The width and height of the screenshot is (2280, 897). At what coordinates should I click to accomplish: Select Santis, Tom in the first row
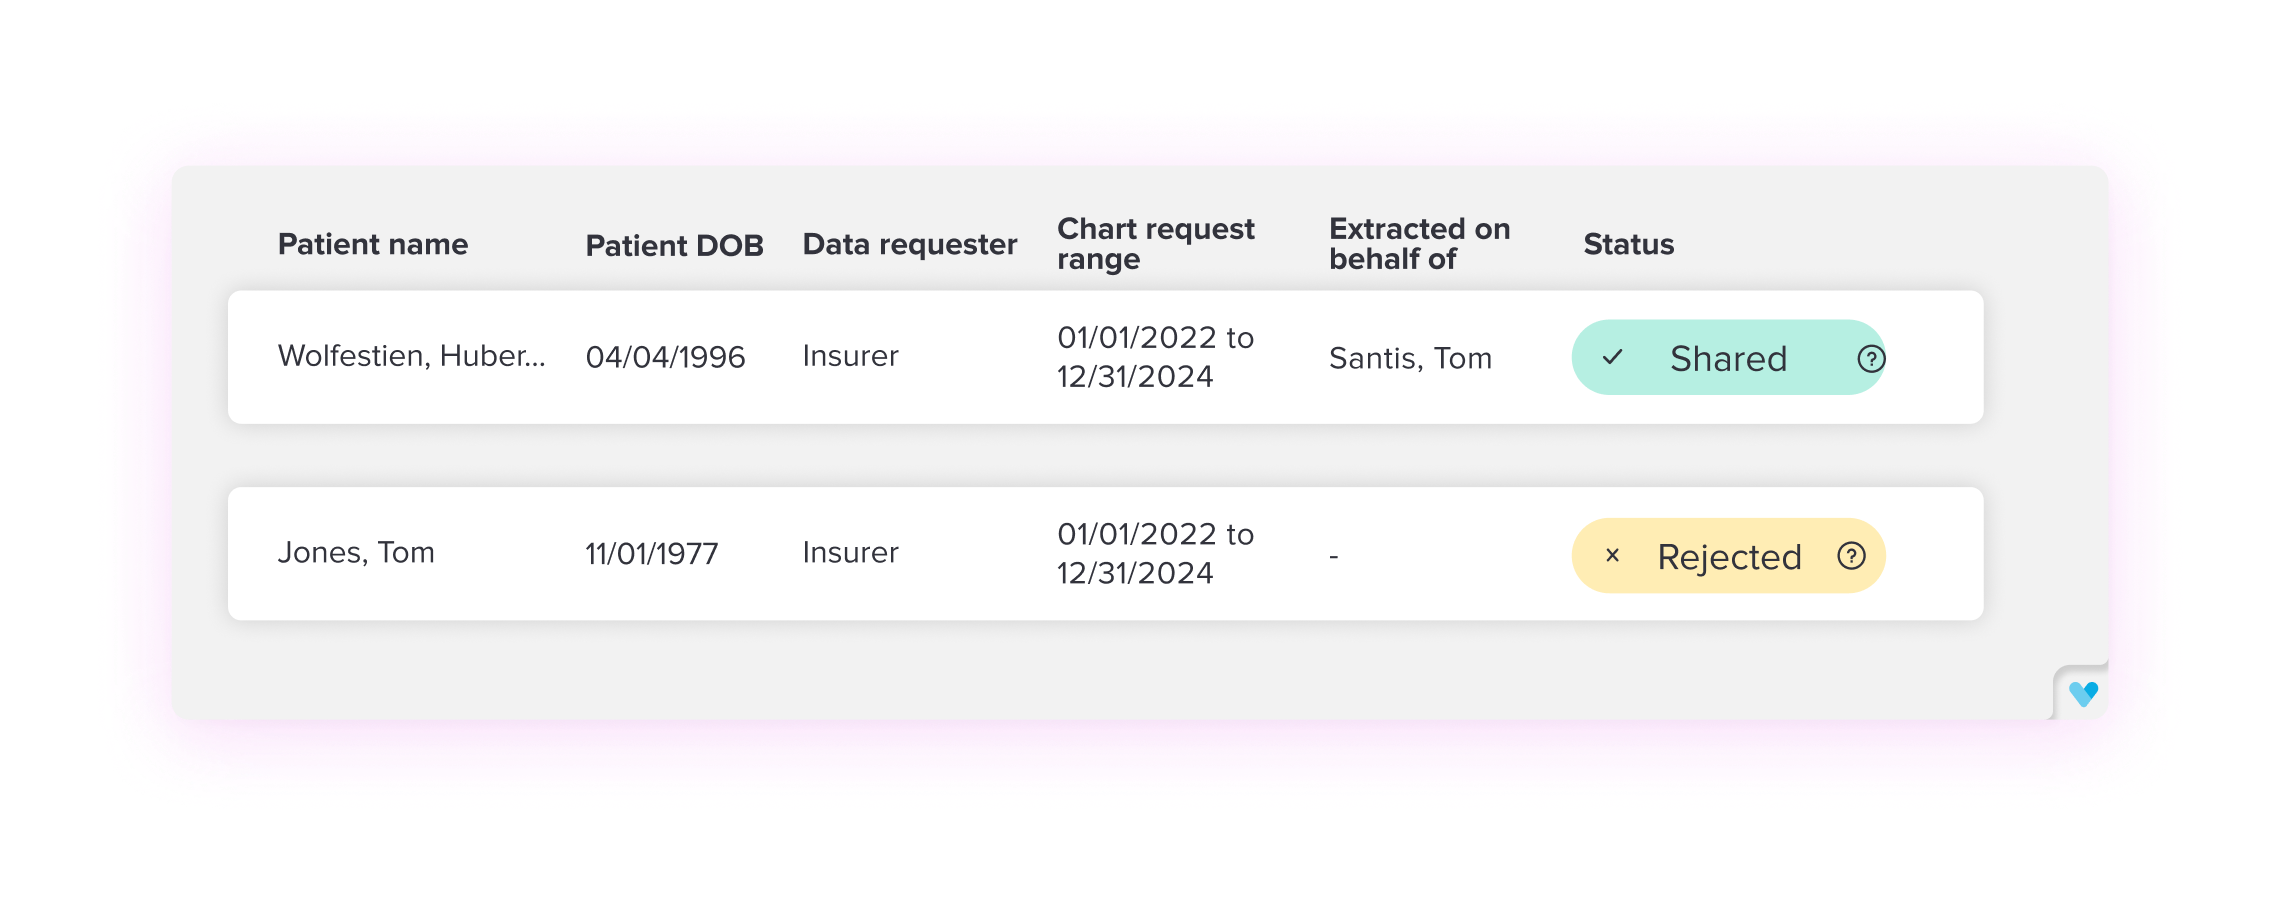pyautogui.click(x=1410, y=358)
